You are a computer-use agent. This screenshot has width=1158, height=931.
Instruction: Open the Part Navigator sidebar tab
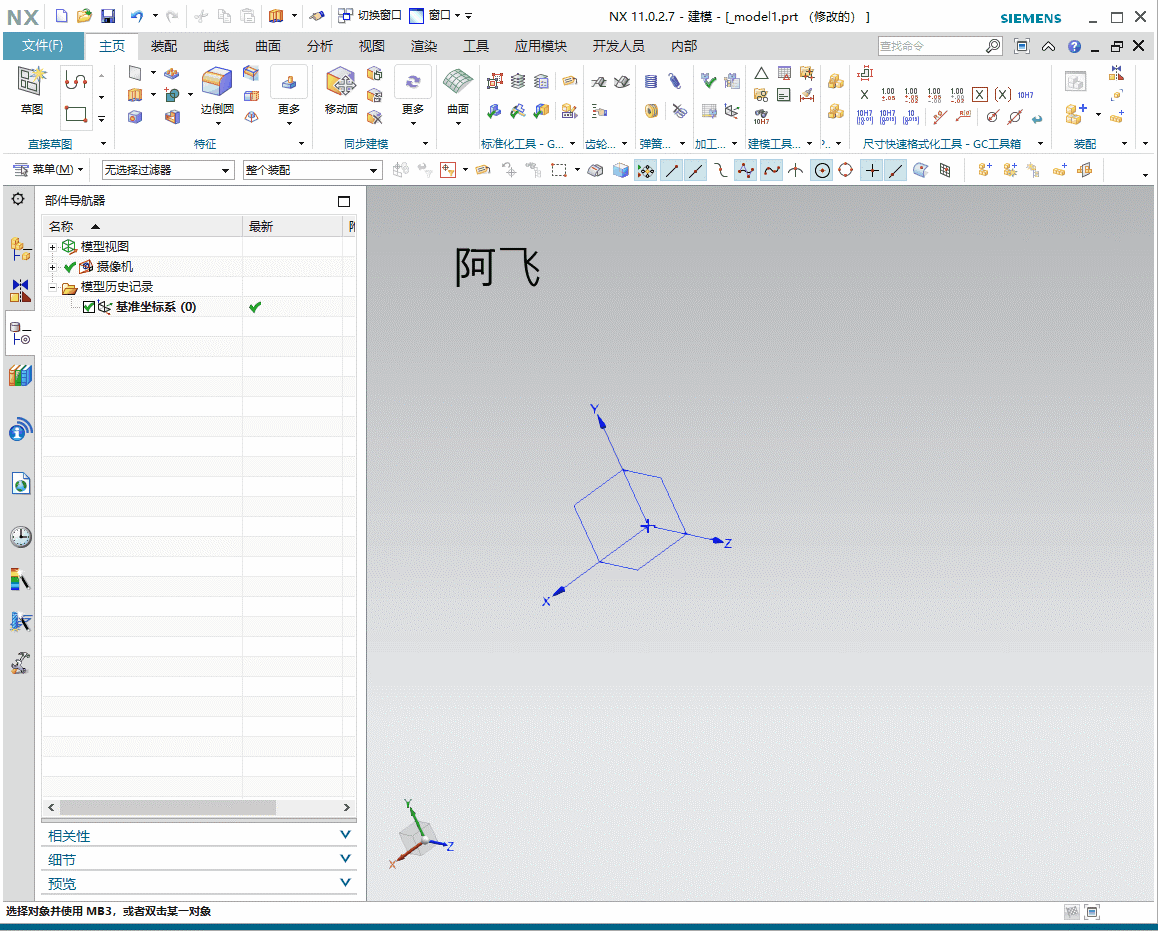[x=21, y=334]
